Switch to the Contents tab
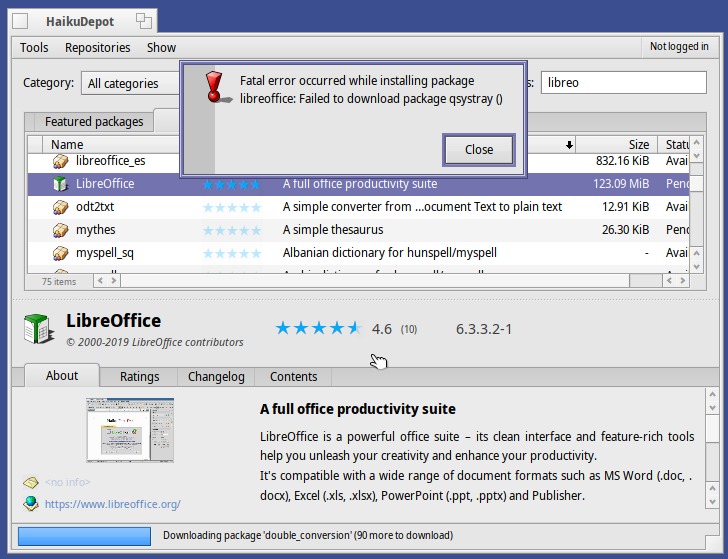This screenshot has width=728, height=559. [x=293, y=377]
